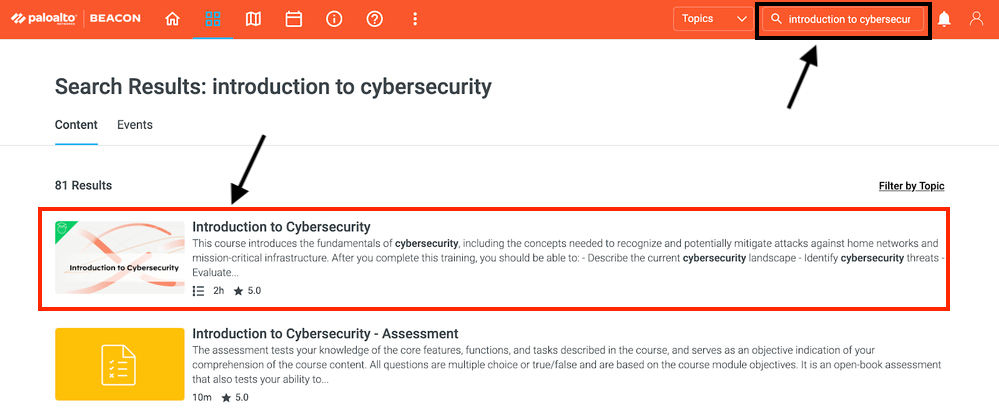The image size is (999, 416).
Task: Open the Introduction to Cybersecurity course title
Action: tap(281, 227)
